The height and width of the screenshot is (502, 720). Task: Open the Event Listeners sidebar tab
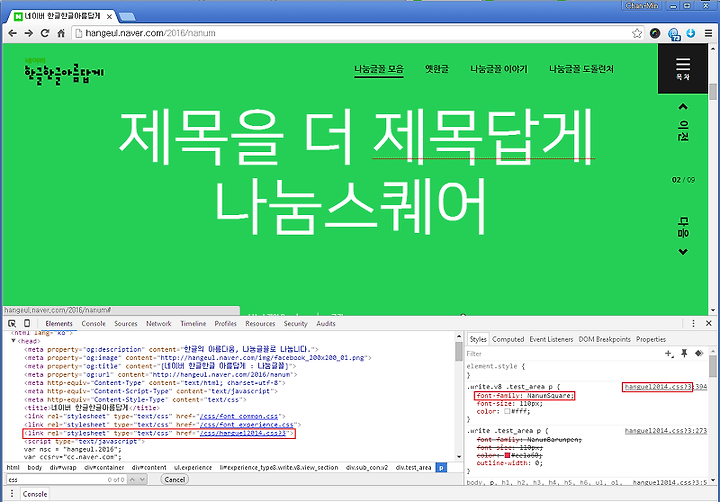[551, 339]
